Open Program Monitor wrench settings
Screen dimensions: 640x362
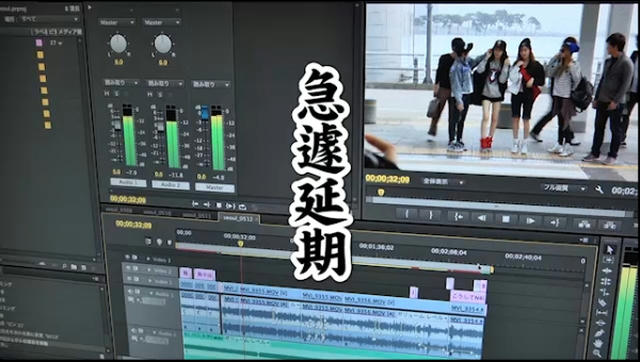tap(599, 189)
